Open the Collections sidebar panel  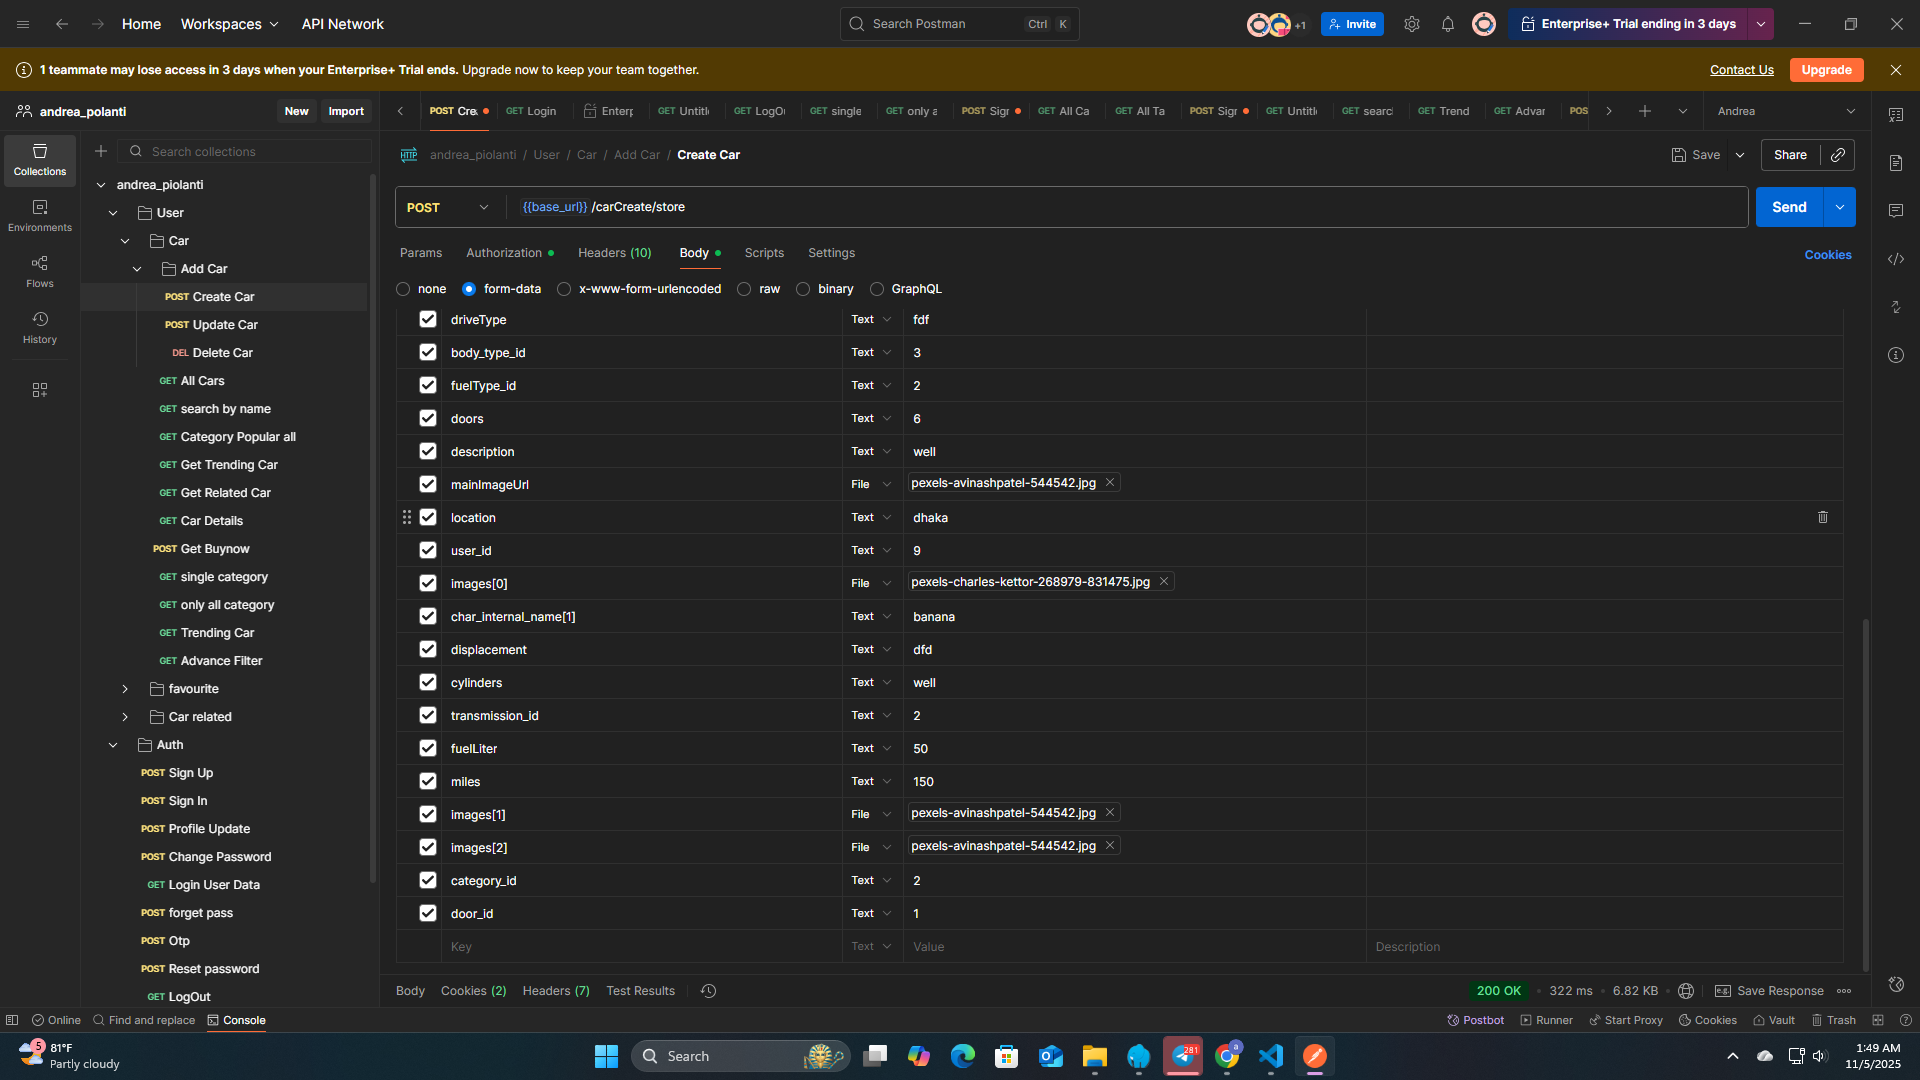coord(40,160)
